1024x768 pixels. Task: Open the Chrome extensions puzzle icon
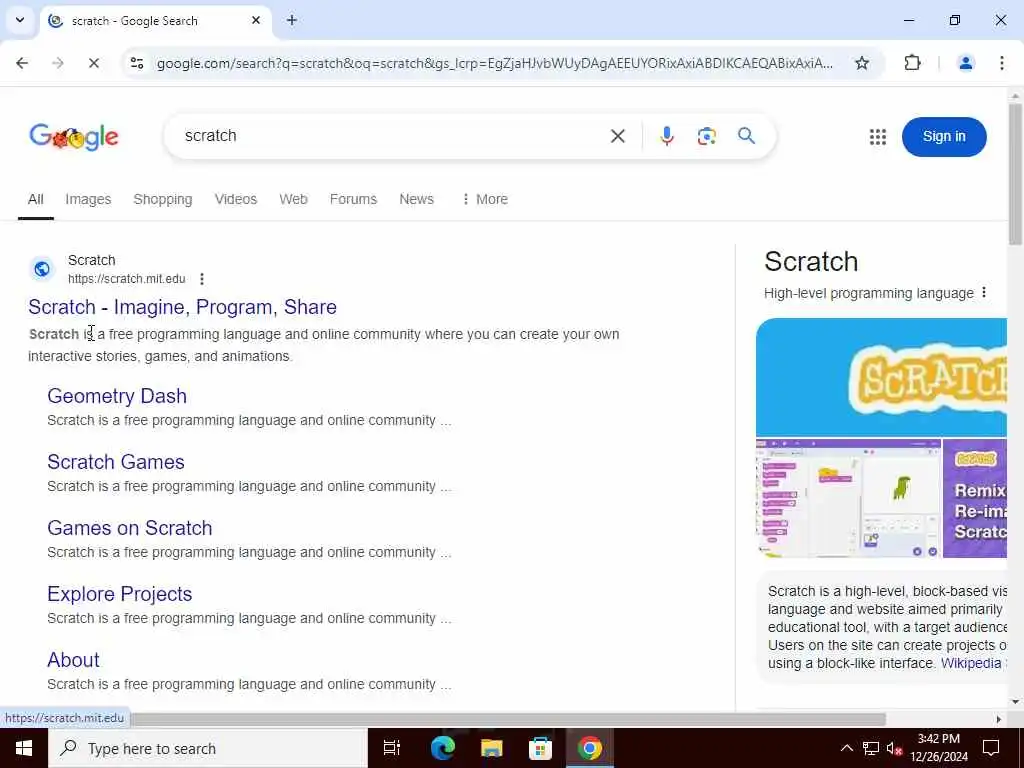point(912,63)
